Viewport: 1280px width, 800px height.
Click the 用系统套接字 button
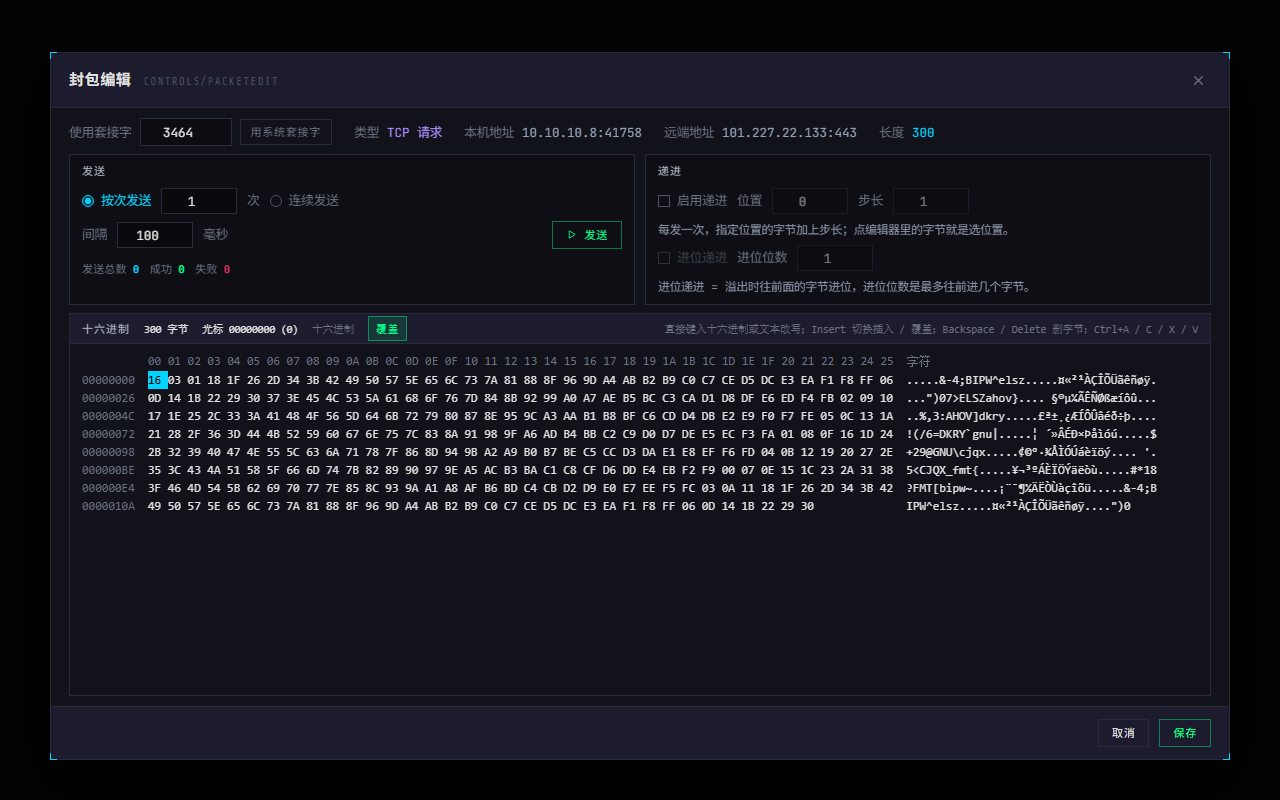pyautogui.click(x=286, y=132)
